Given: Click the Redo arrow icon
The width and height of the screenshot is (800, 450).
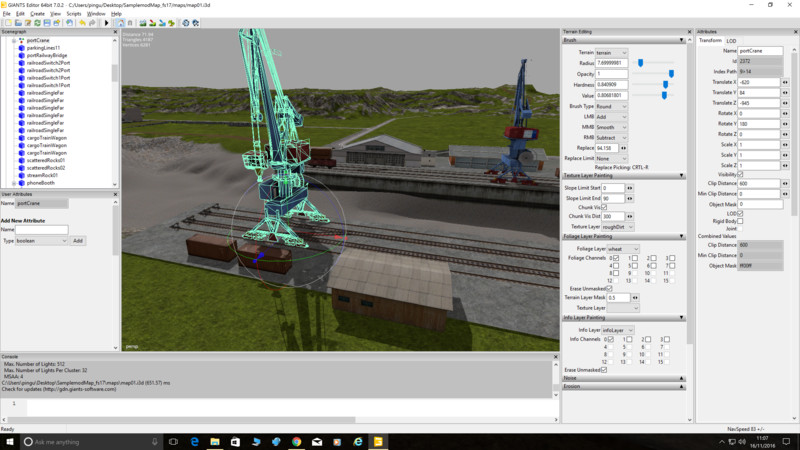Looking at the screenshot, I should pos(92,23).
